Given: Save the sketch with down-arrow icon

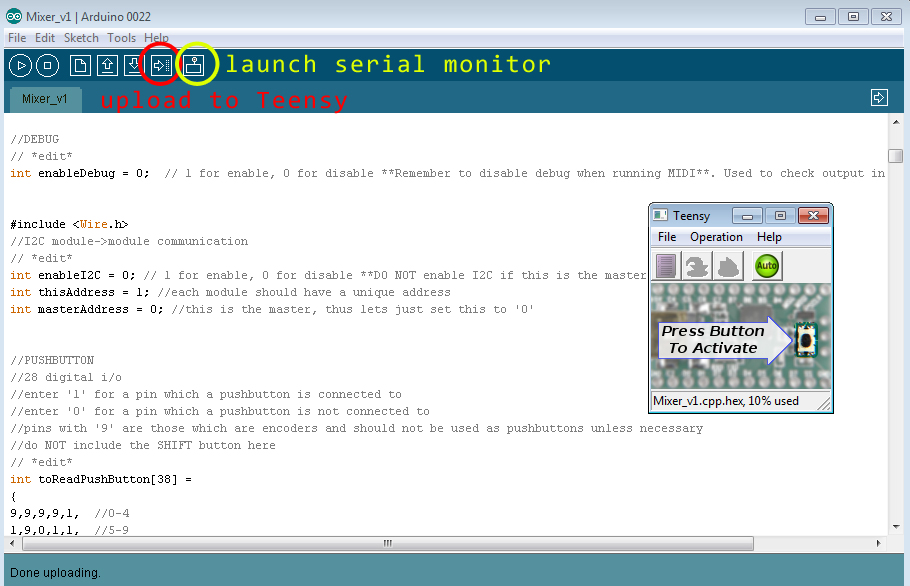Looking at the screenshot, I should pyautogui.click(x=133, y=66).
